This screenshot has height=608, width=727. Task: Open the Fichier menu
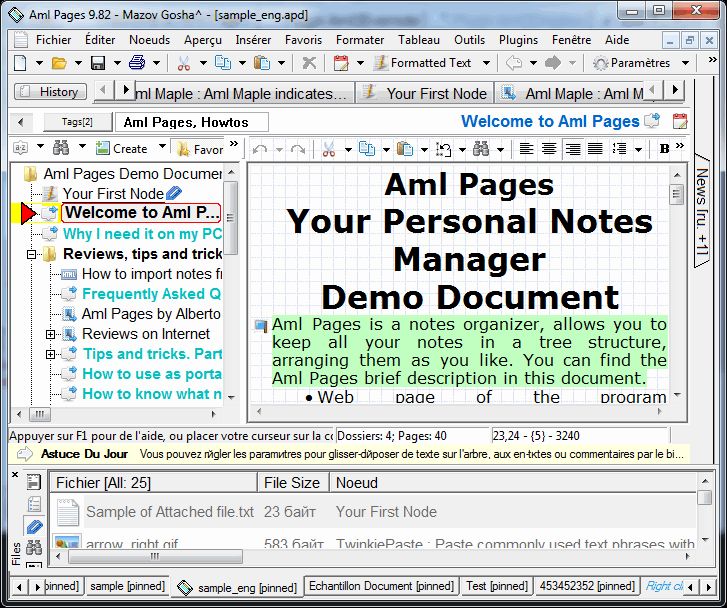pyautogui.click(x=53, y=40)
